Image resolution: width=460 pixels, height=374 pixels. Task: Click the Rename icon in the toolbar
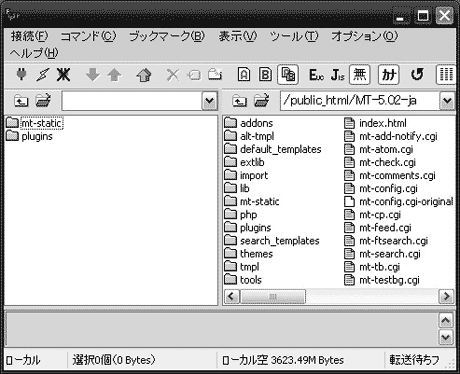(194, 75)
